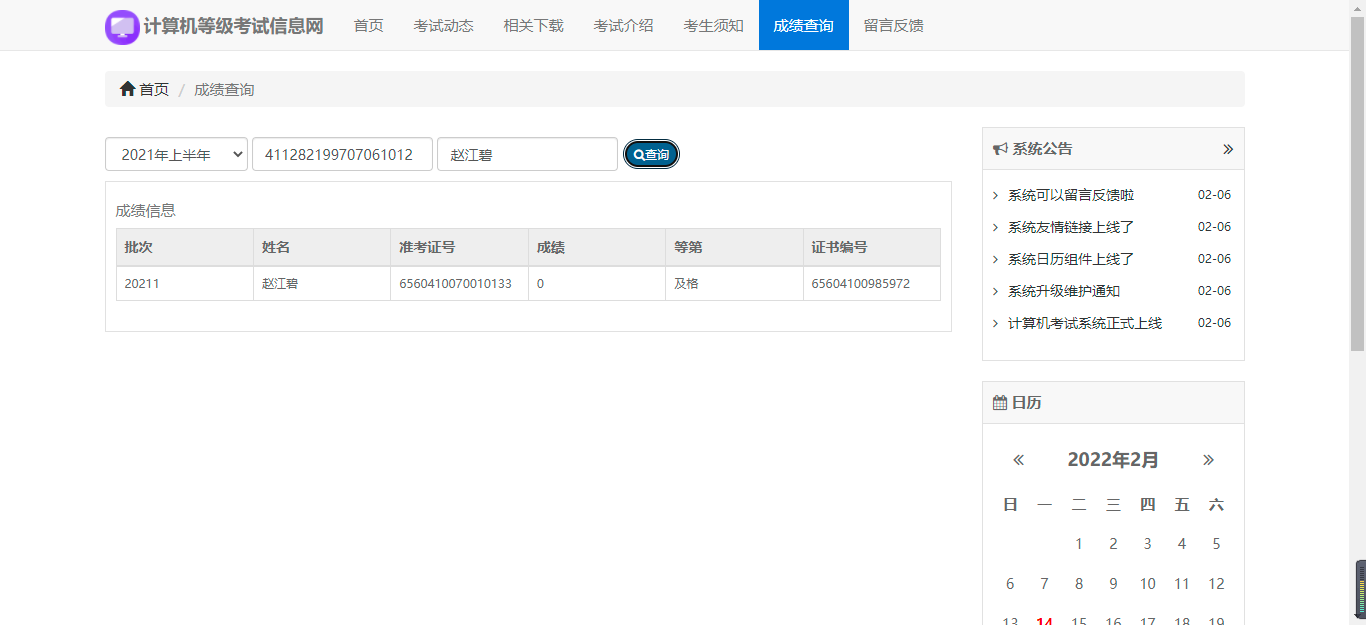This screenshot has width=1366, height=625.
Task: Open the 2021年上半年 exam period dropdown
Action: pyautogui.click(x=176, y=155)
